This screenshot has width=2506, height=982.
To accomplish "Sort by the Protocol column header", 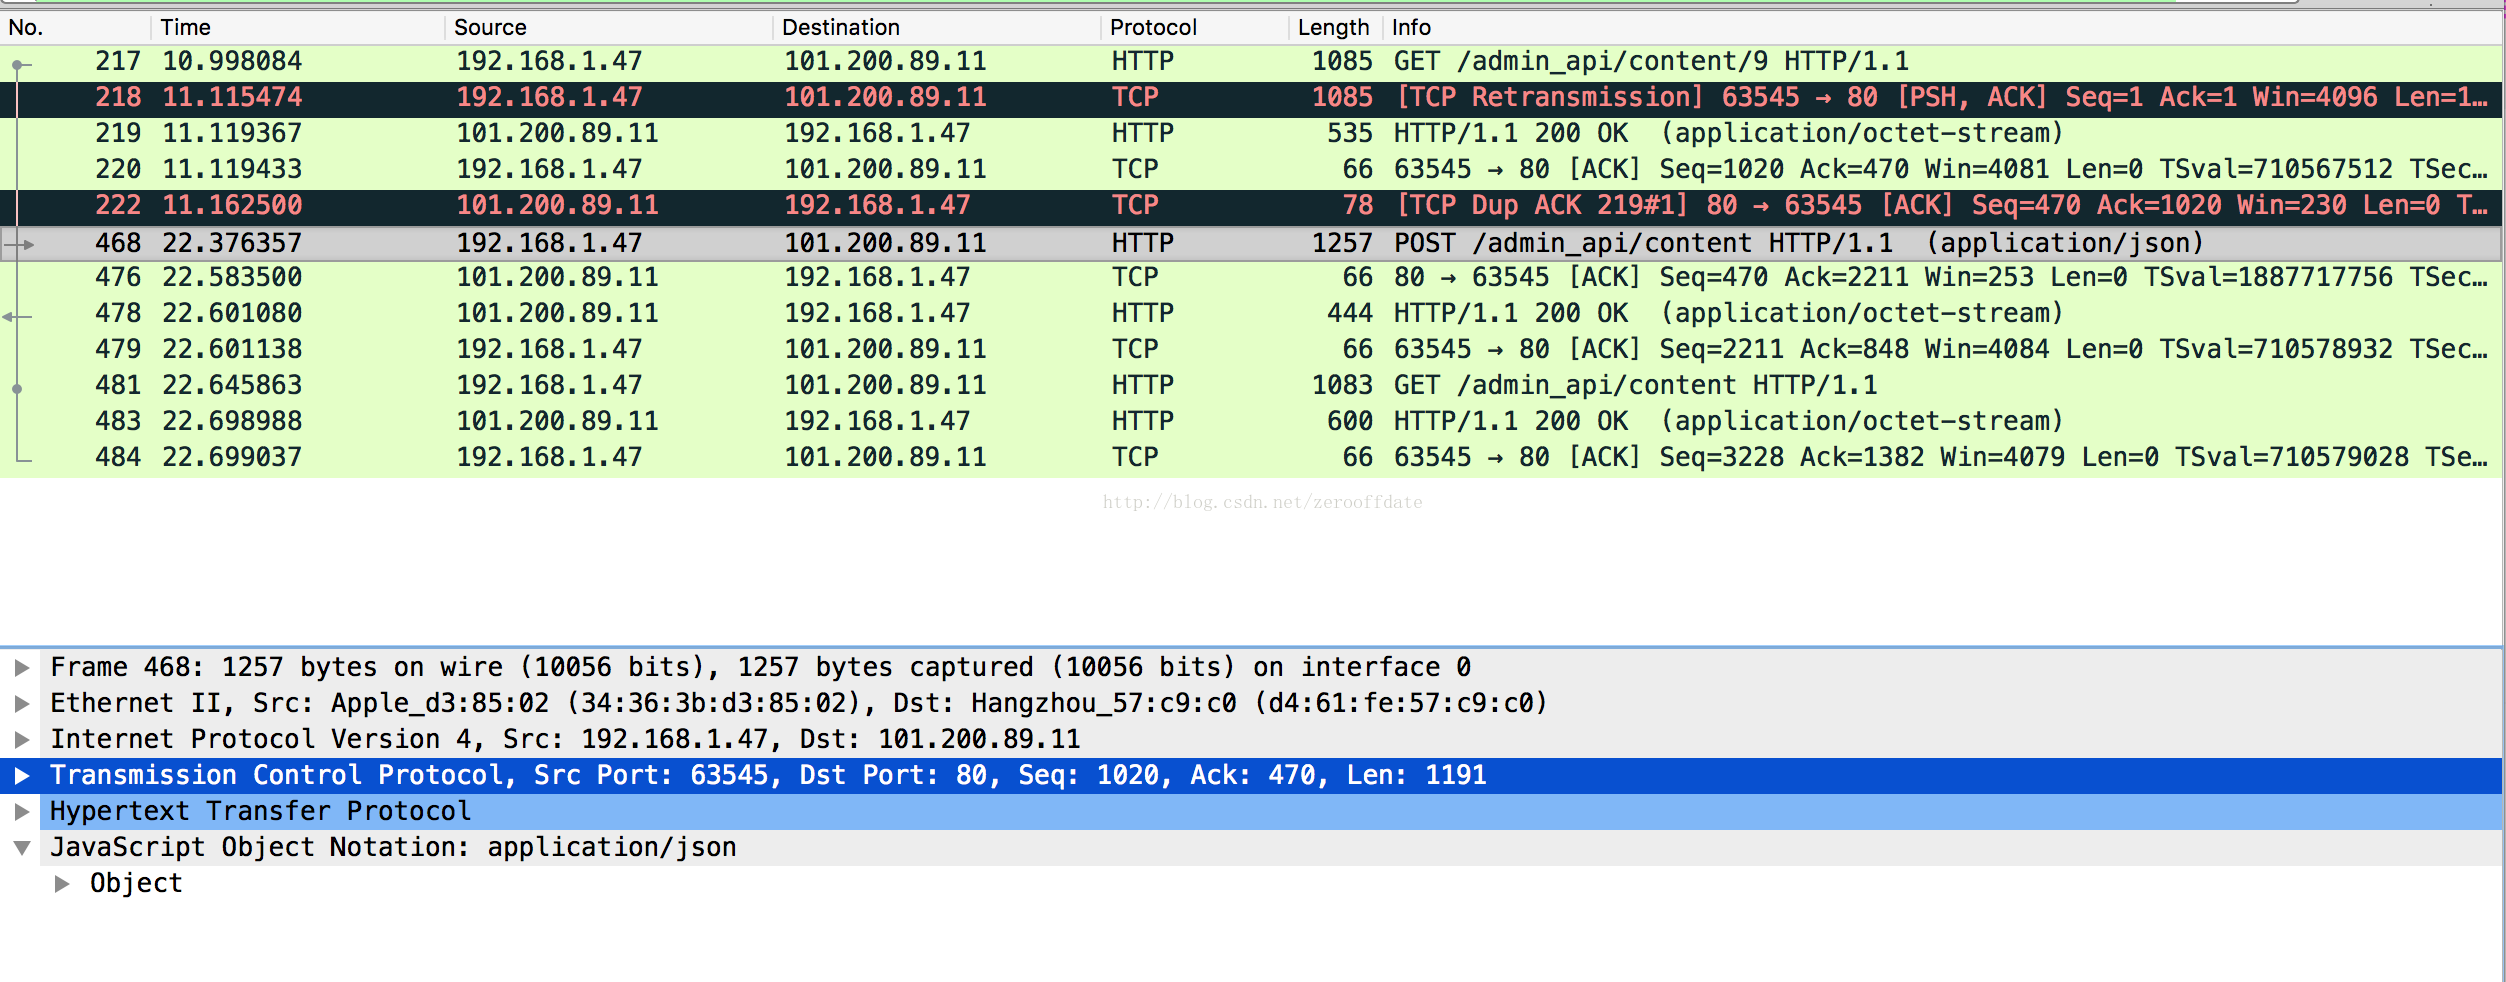I will [1153, 28].
